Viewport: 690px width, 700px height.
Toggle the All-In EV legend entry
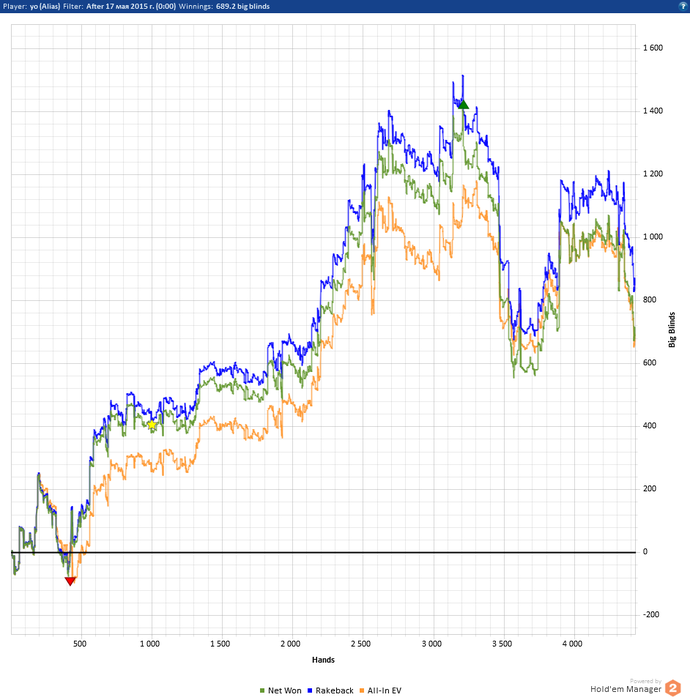click(x=380, y=690)
